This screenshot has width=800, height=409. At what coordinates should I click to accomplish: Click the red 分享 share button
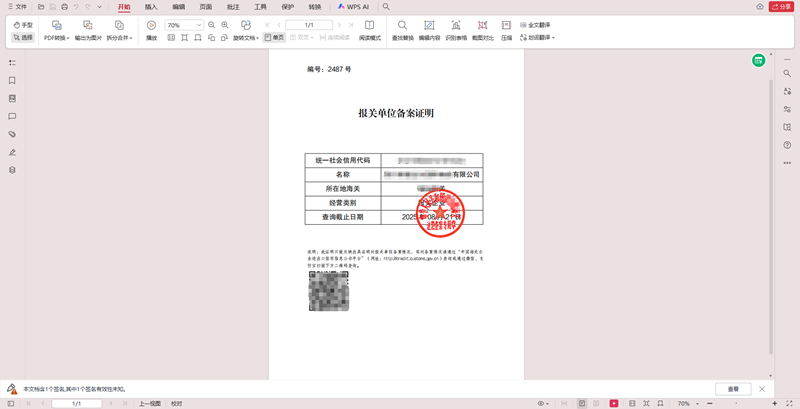click(781, 6)
